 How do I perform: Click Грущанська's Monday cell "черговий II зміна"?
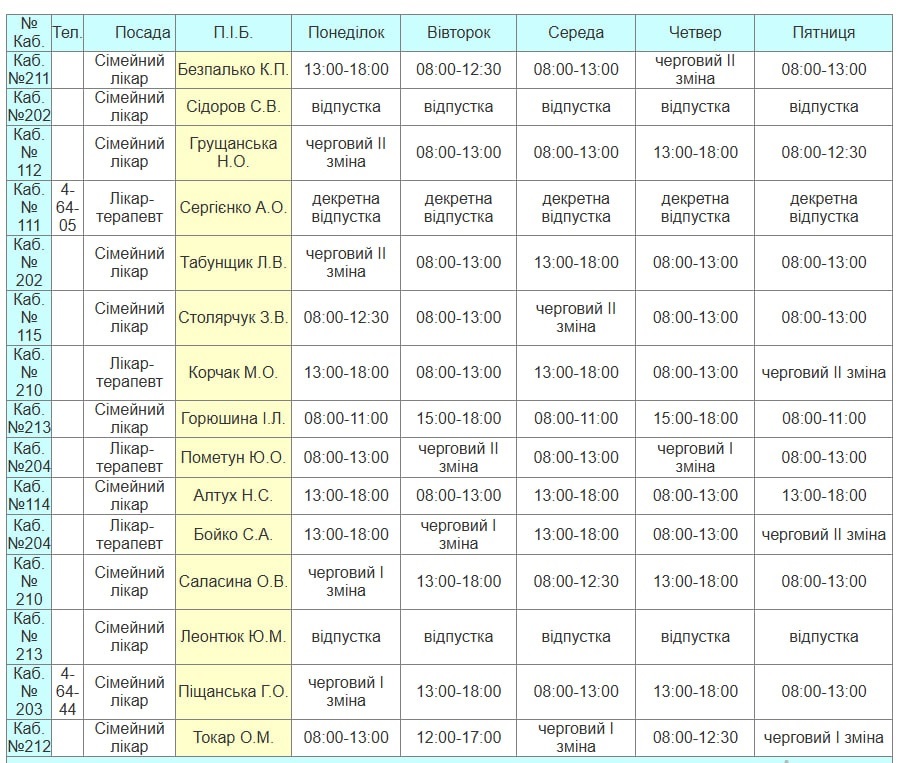coord(346,152)
